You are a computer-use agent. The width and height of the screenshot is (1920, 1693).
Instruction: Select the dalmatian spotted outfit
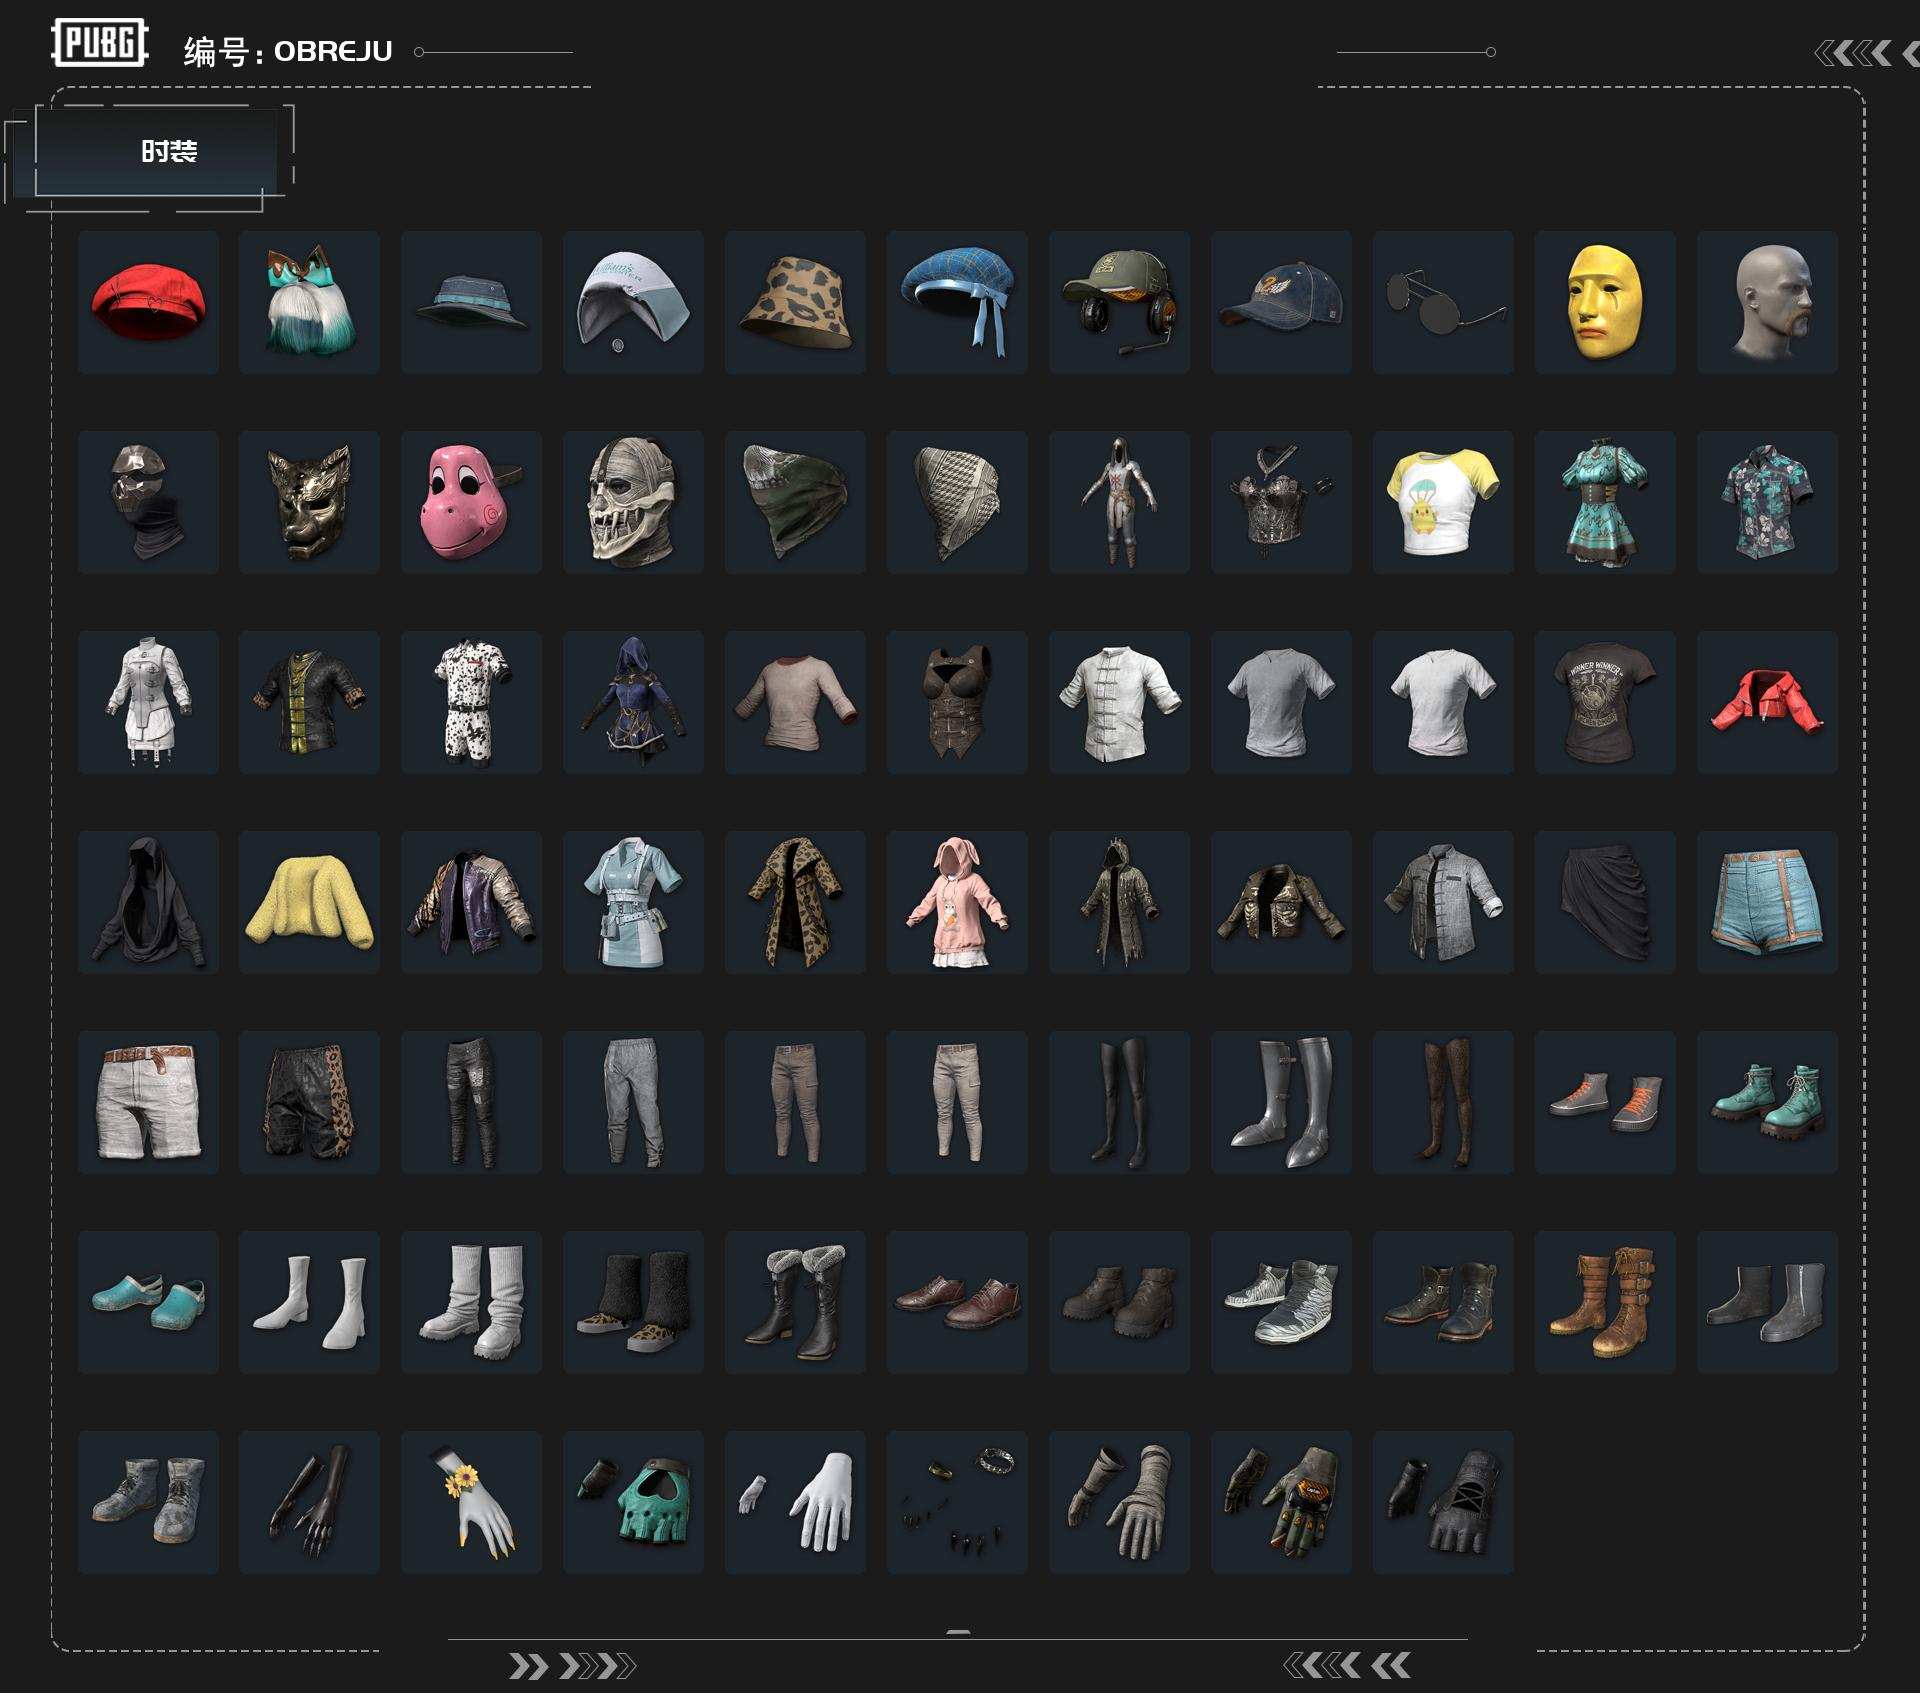[471, 702]
